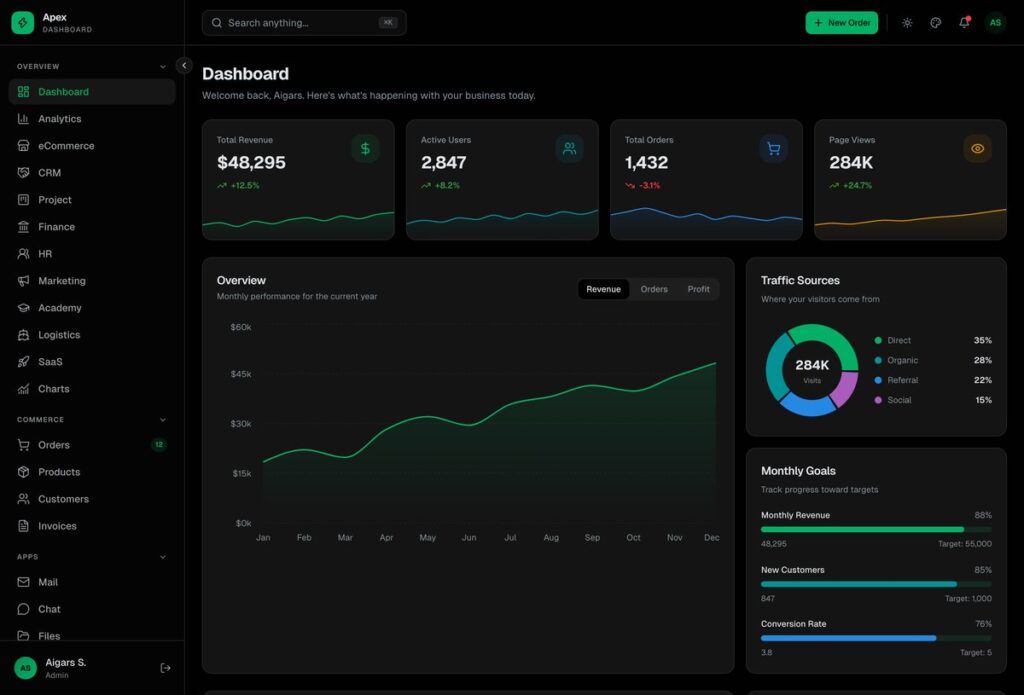Viewport: 1024px width, 695px height.
Task: Focus the Search anything field
Action: [x=304, y=23]
